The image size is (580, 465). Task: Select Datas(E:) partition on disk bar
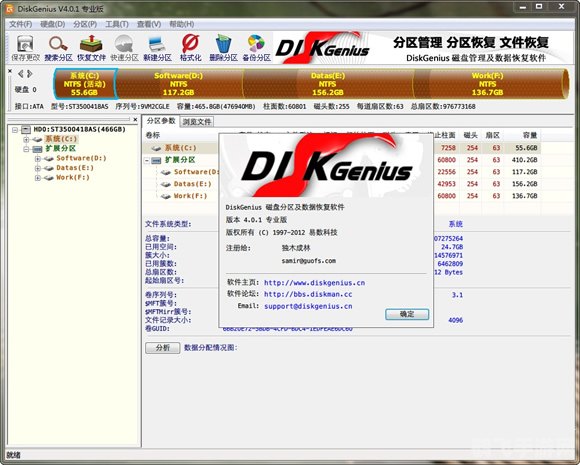coord(328,84)
